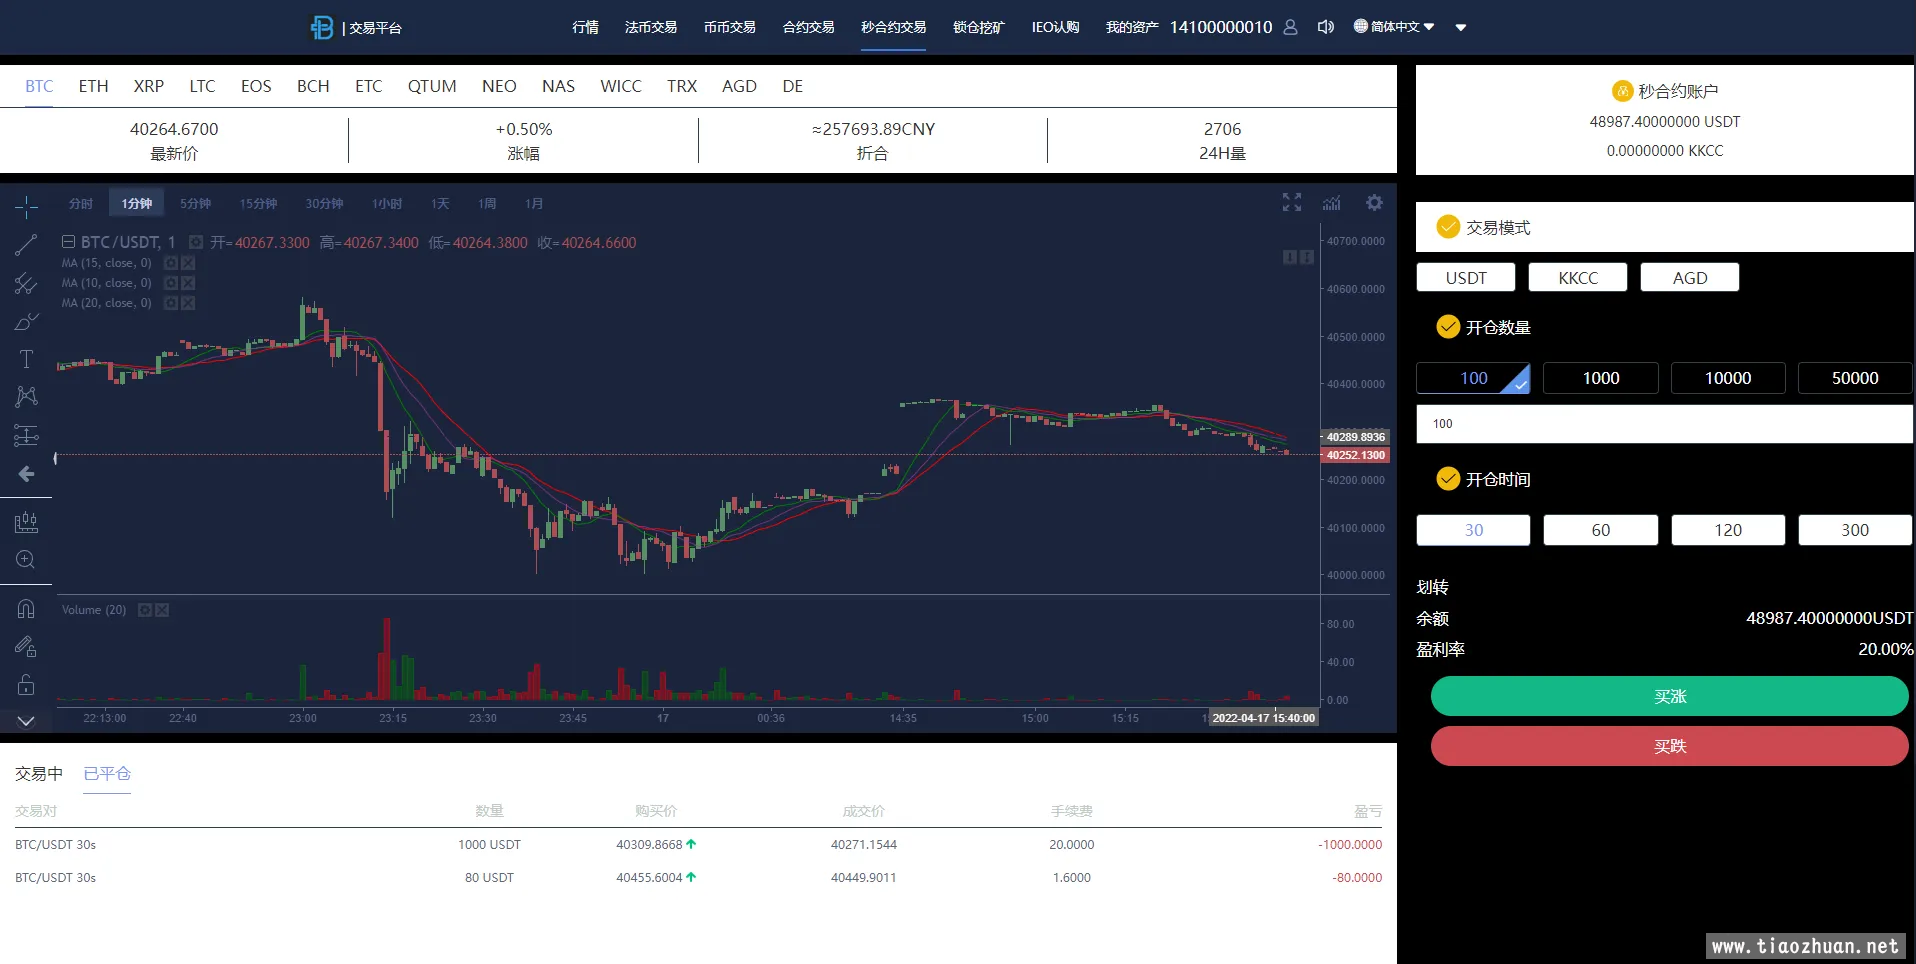Switch to XRP coin tab
1916x964 pixels.
click(x=149, y=86)
